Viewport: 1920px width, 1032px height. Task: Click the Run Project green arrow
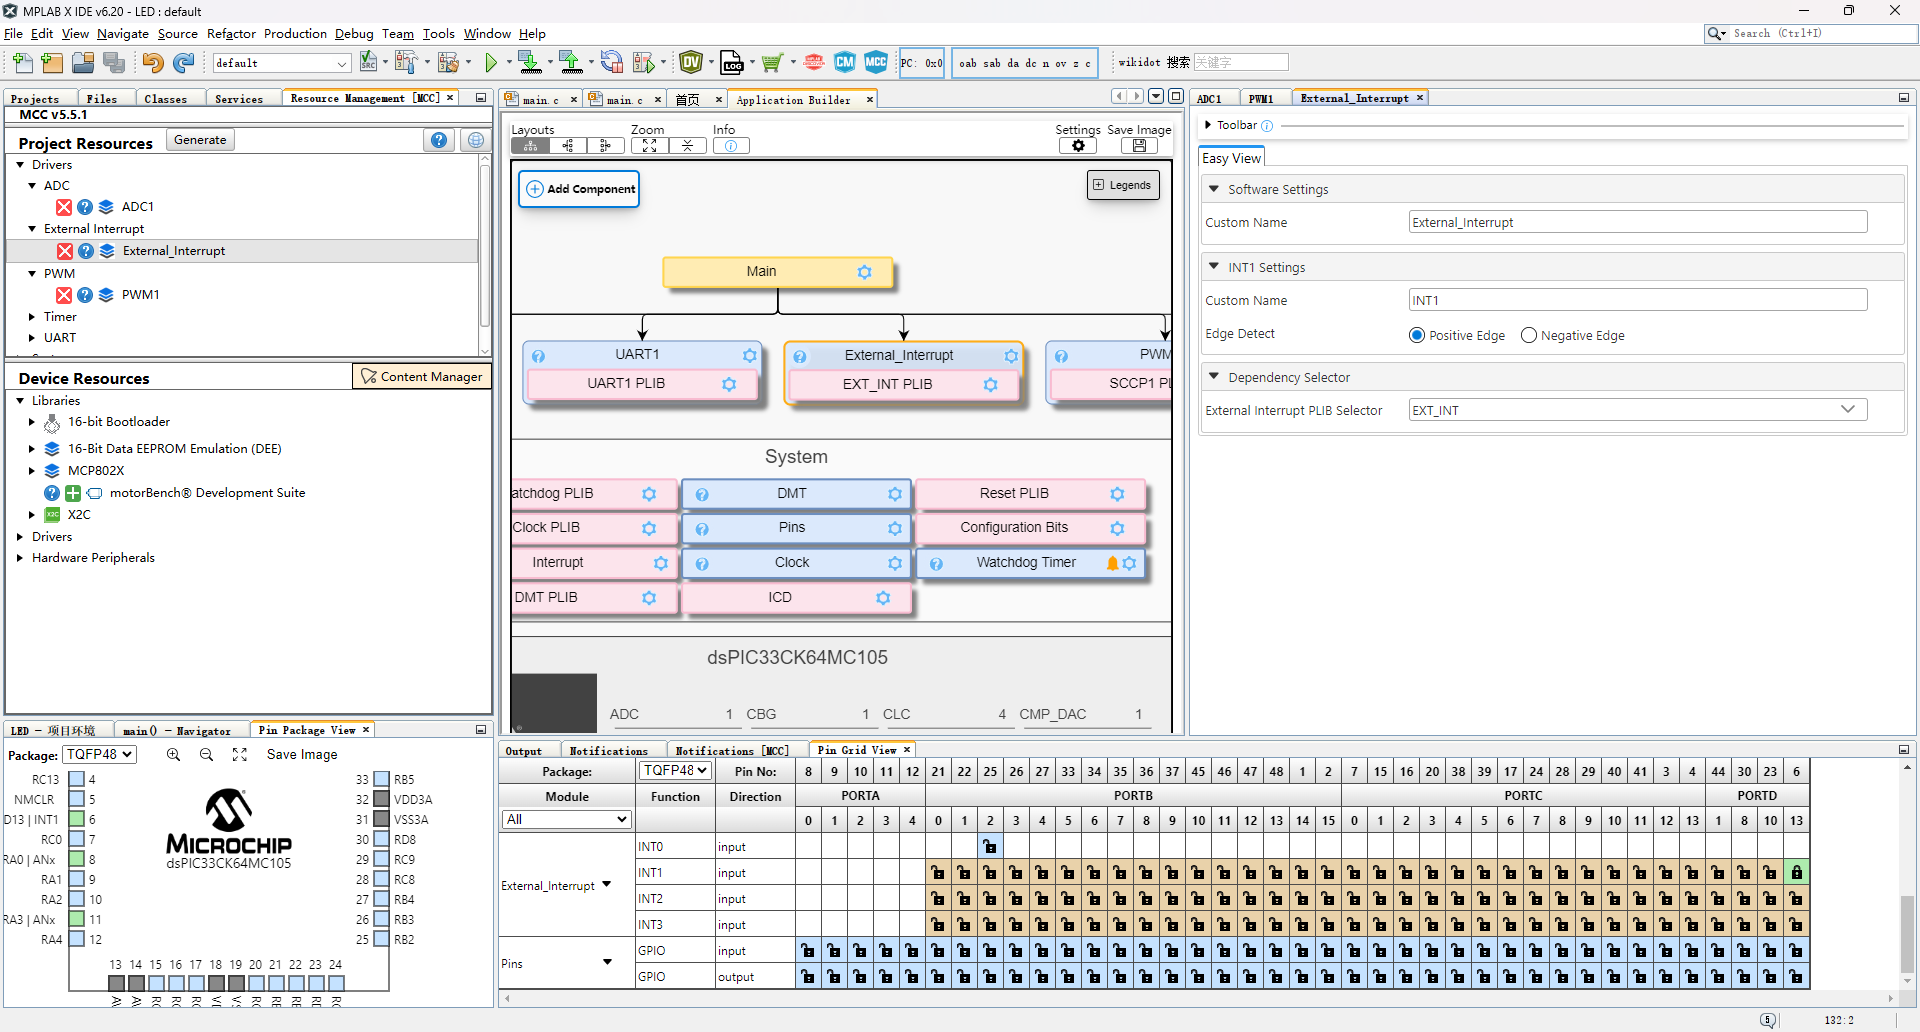(x=491, y=63)
